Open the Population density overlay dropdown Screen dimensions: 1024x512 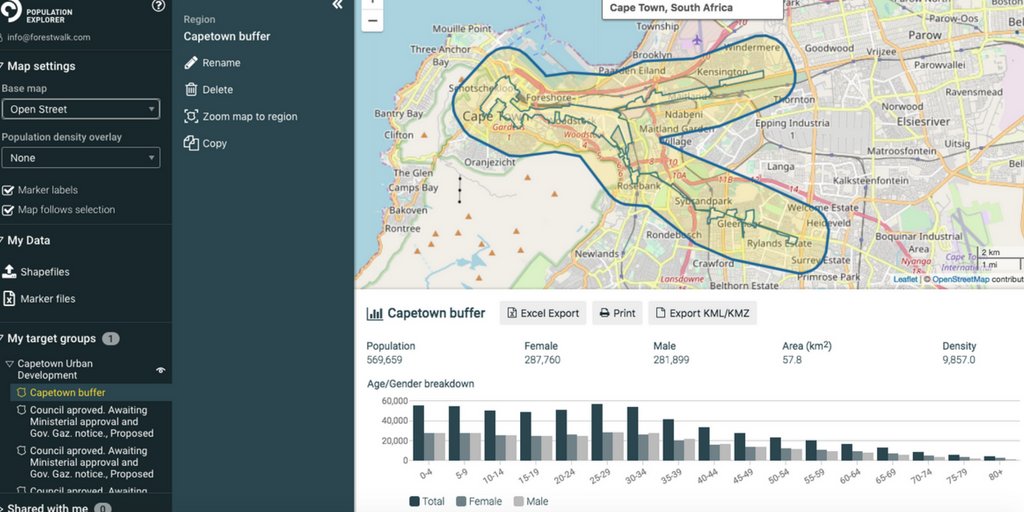(x=81, y=157)
